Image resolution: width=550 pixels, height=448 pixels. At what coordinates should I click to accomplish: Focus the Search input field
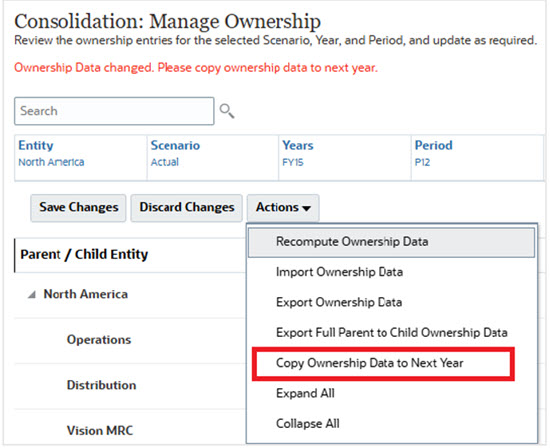click(114, 111)
